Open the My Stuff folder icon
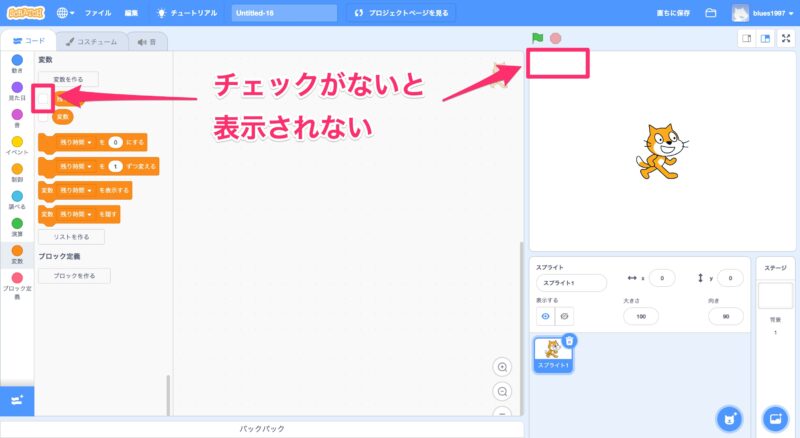Viewport: 800px width, 438px height. (711, 13)
